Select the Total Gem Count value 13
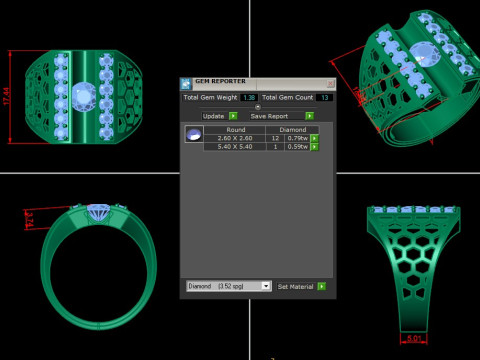480x360 pixels. [325, 98]
